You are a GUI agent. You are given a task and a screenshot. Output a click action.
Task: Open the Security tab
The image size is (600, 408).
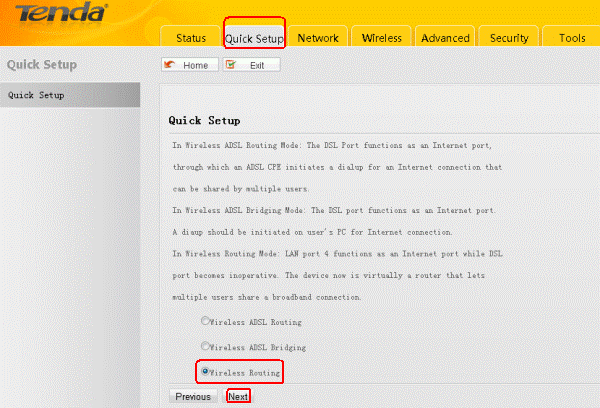click(509, 38)
